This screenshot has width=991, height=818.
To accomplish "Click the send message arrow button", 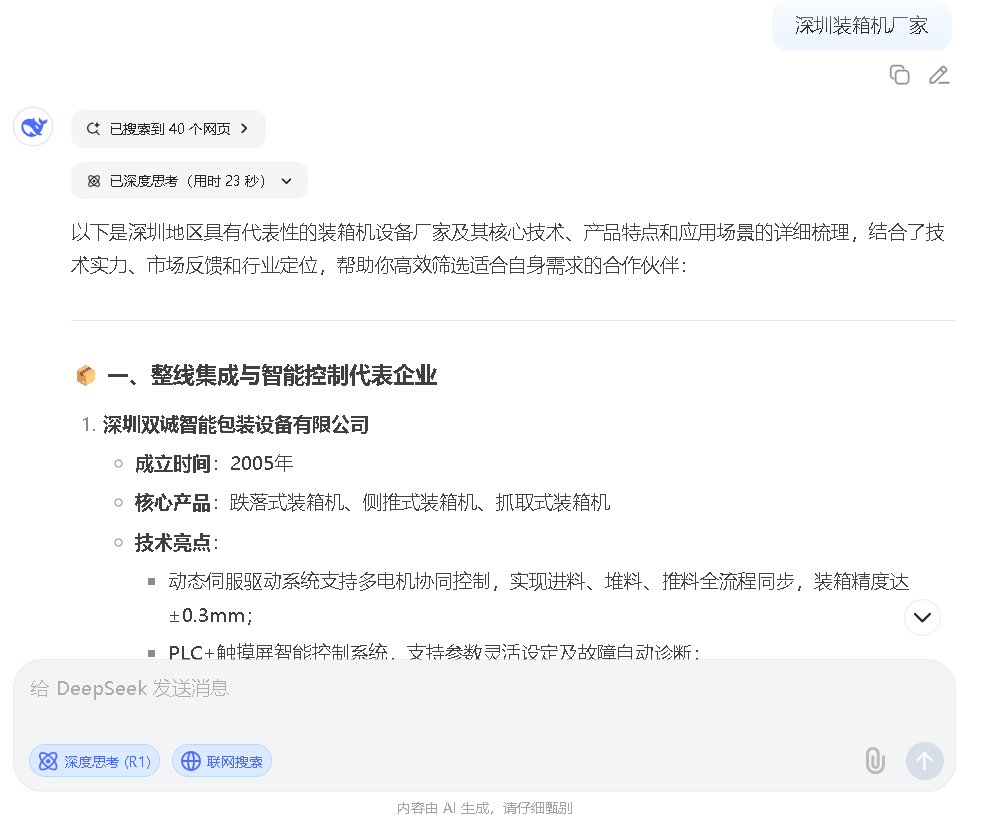I will coord(925,760).
